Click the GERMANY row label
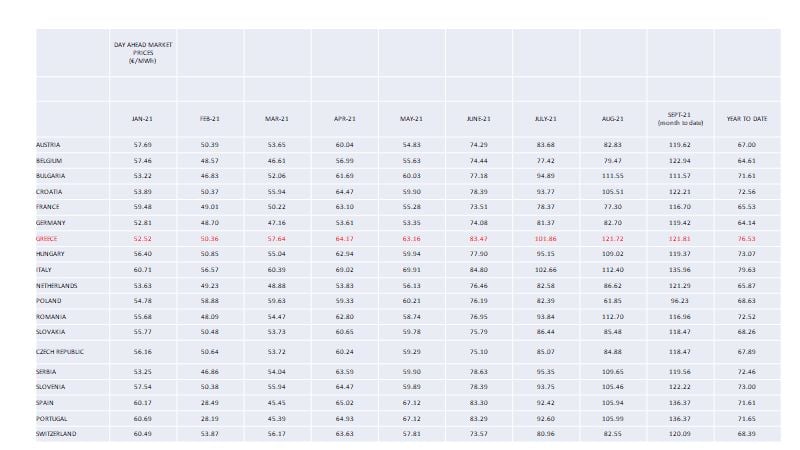This screenshot has height=450, width=800. point(51,223)
